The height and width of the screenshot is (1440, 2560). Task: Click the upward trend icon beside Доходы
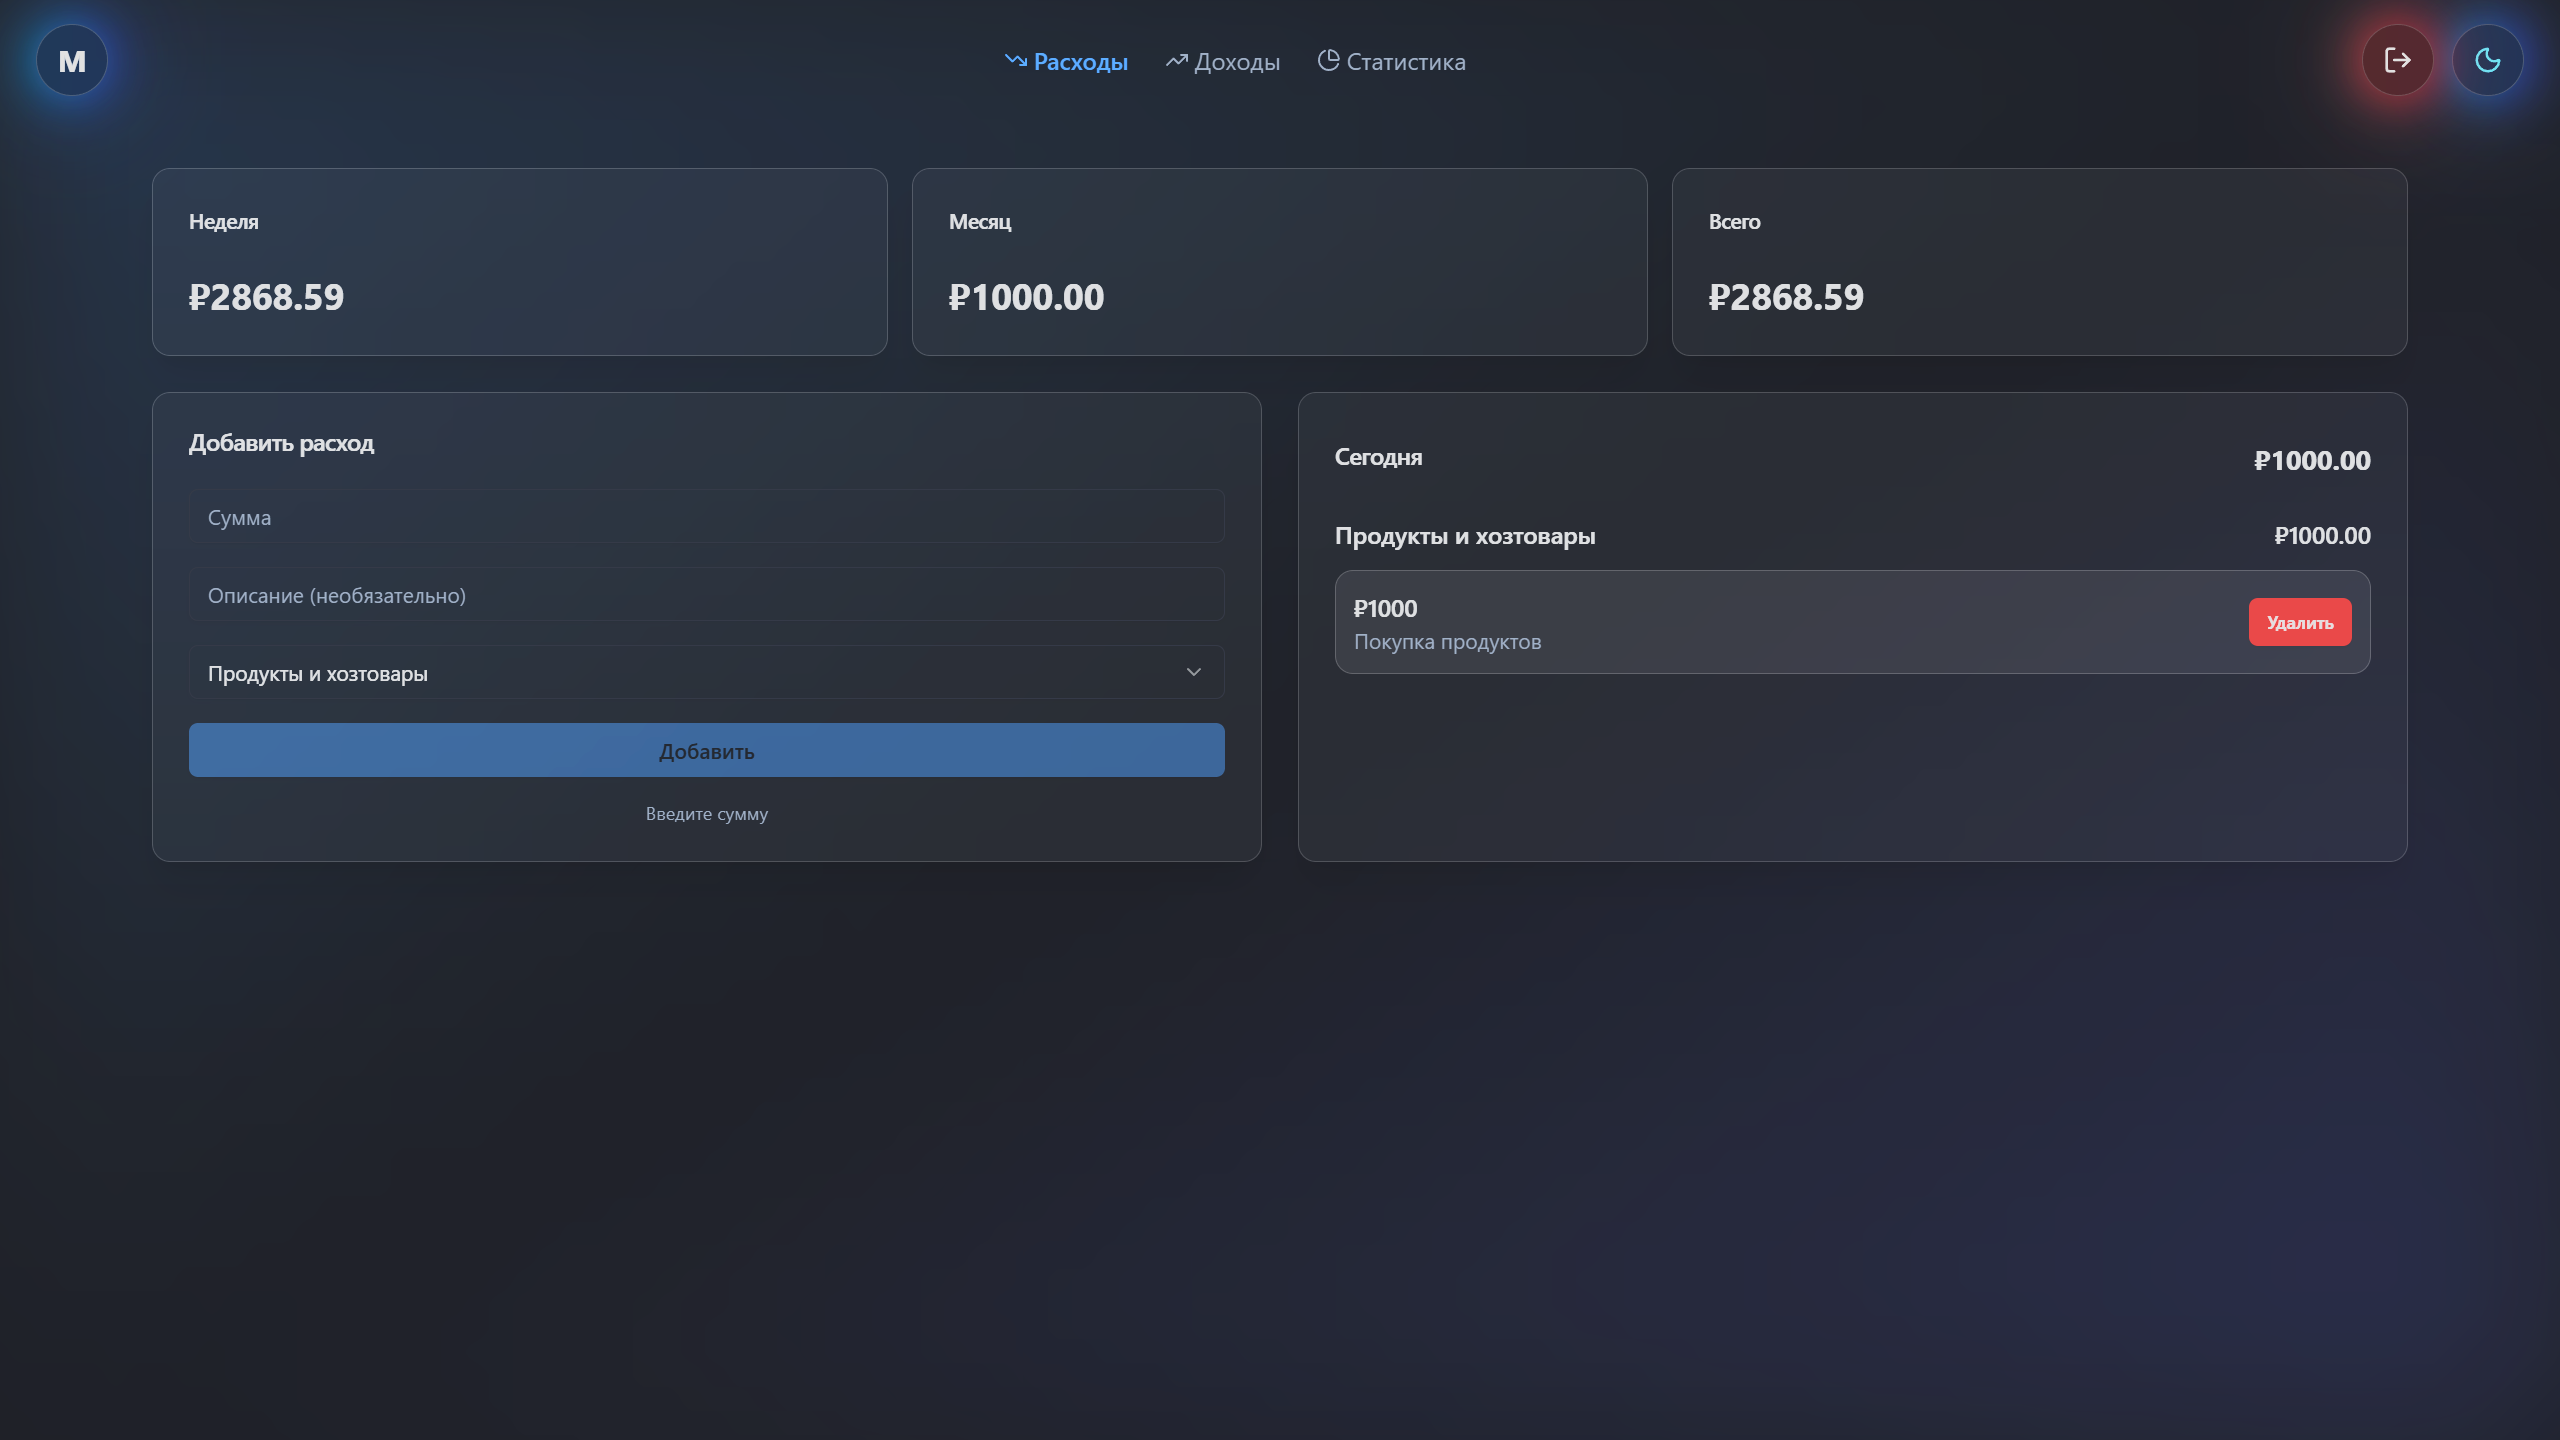coord(1176,61)
